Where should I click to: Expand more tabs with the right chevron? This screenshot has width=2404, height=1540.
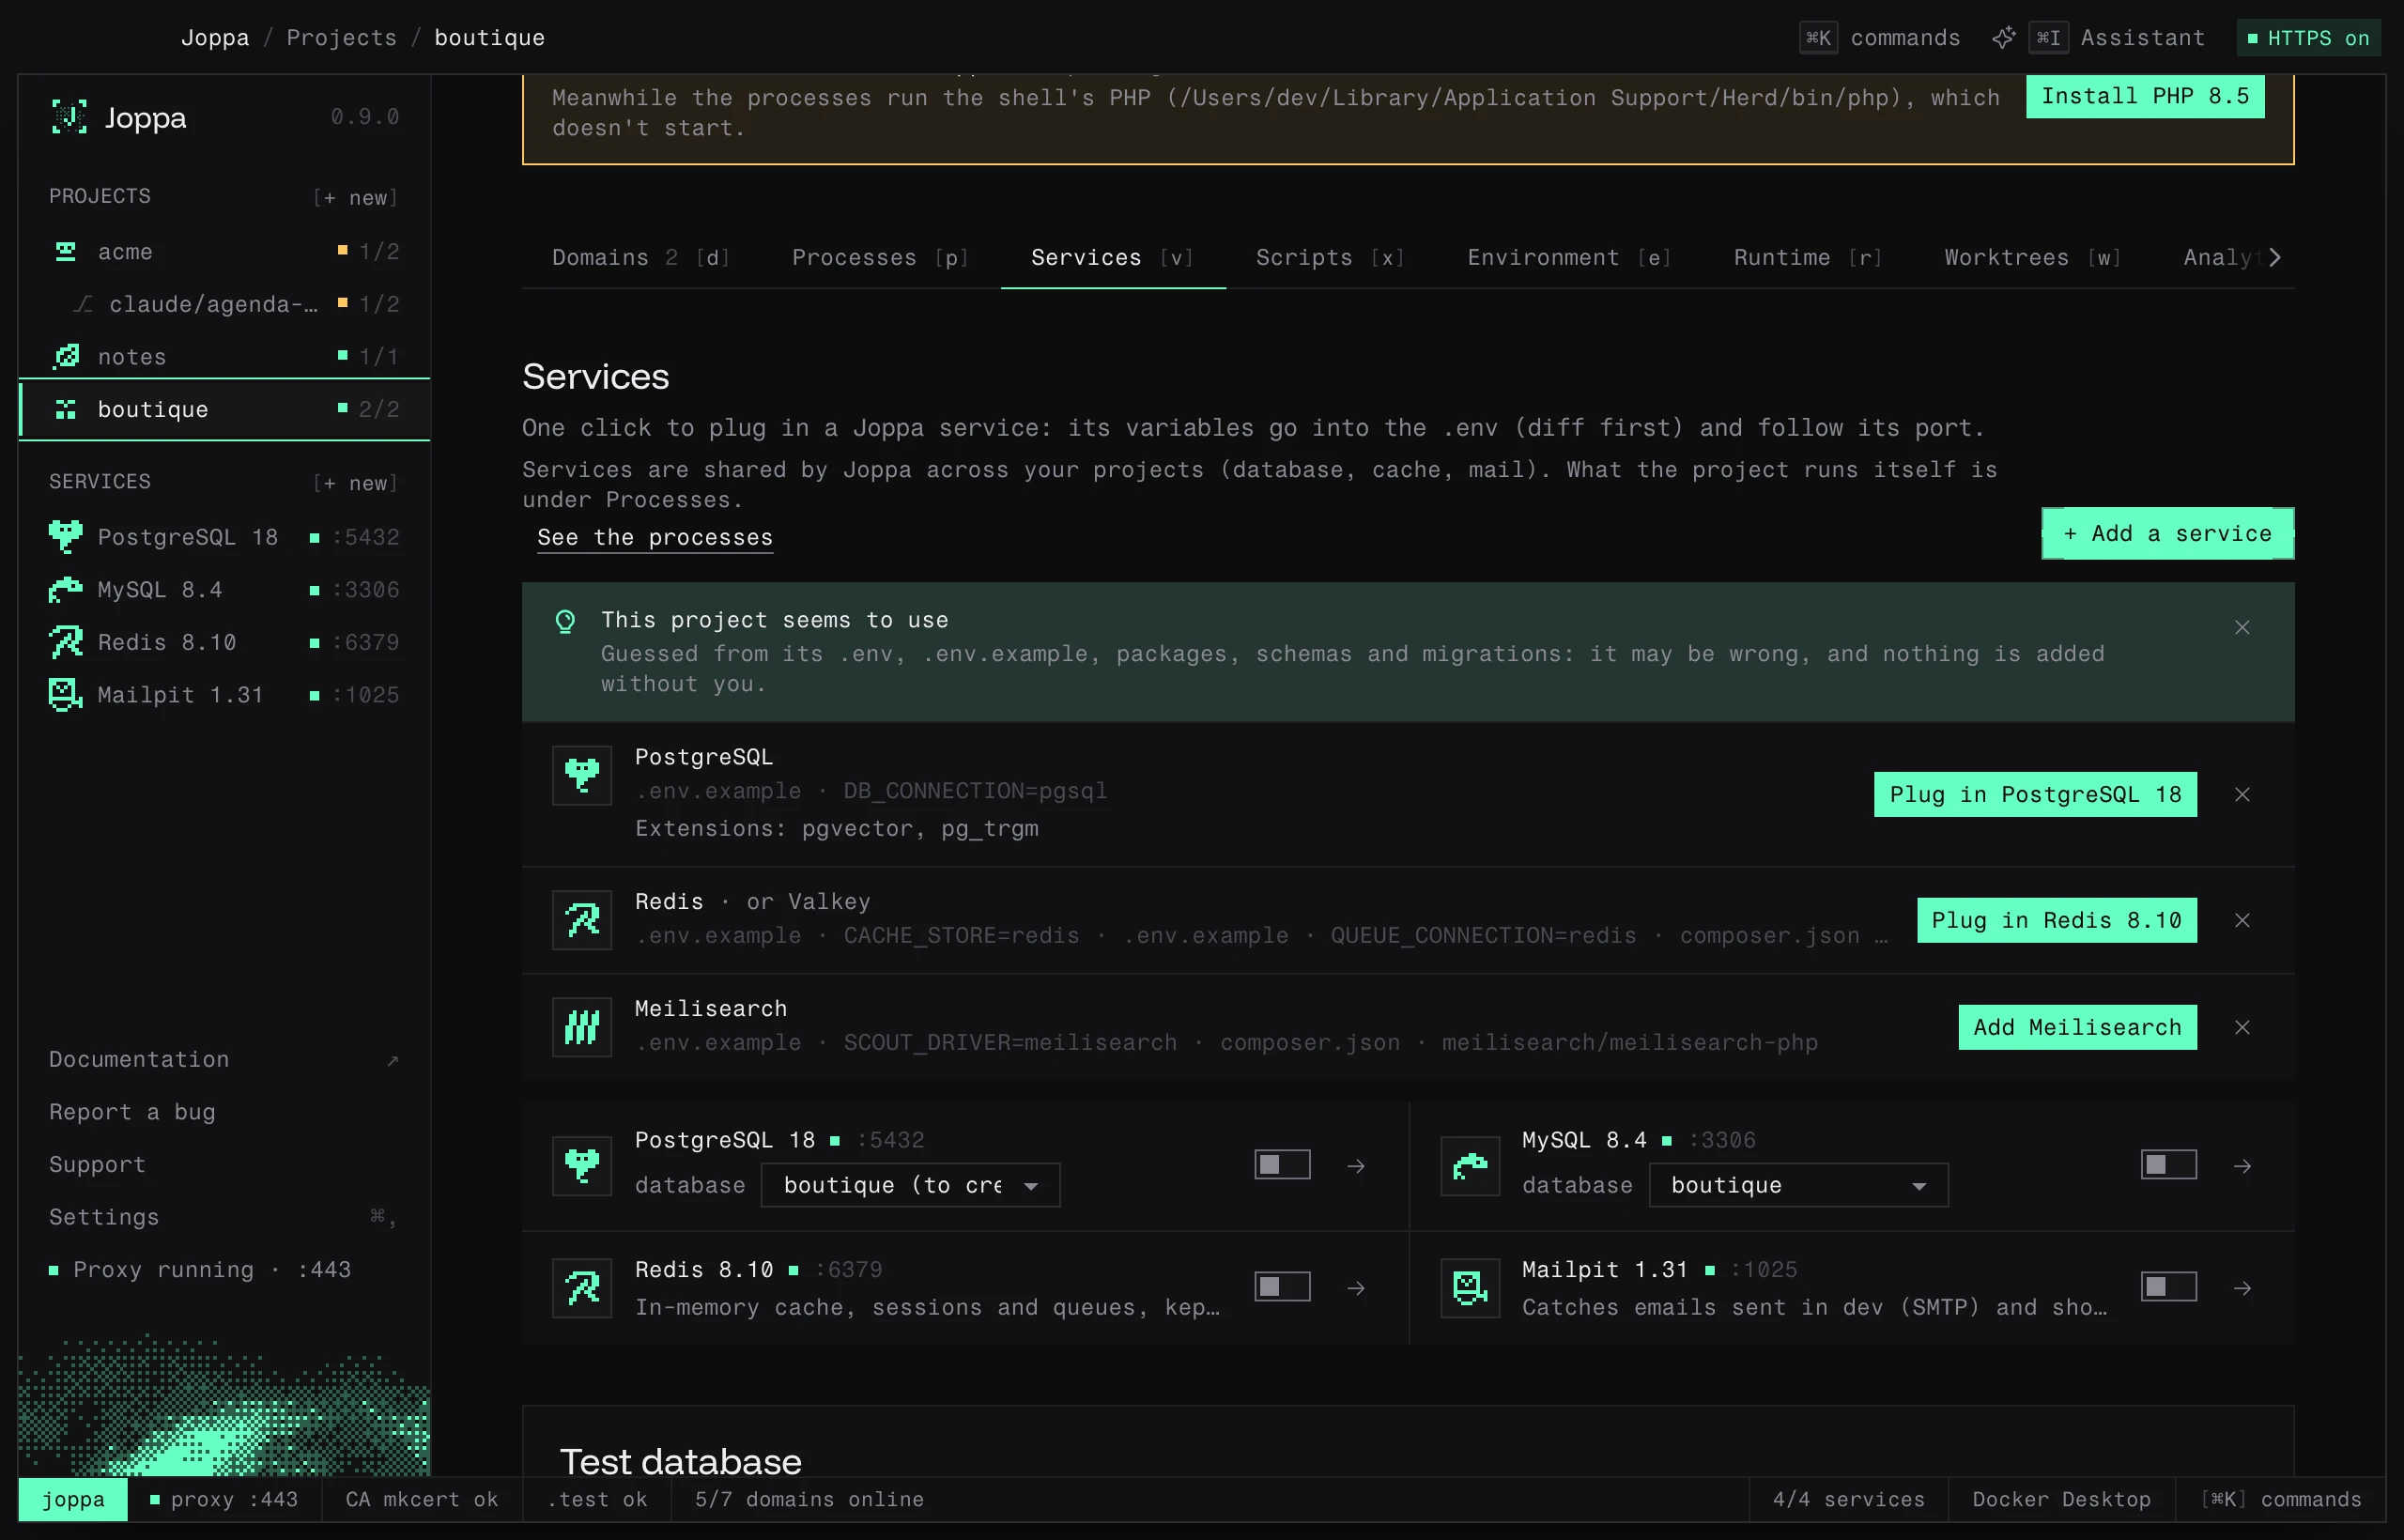click(2275, 257)
